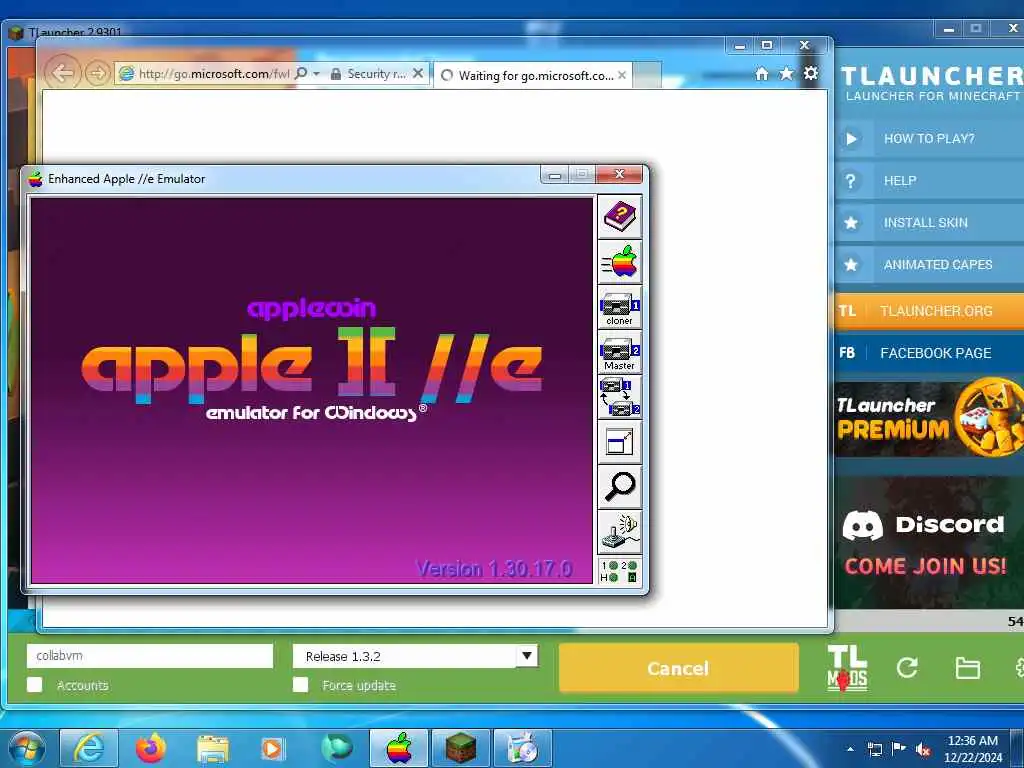Open a new blank tab in IE
Viewport: 1024px width, 768px height.
click(x=647, y=75)
